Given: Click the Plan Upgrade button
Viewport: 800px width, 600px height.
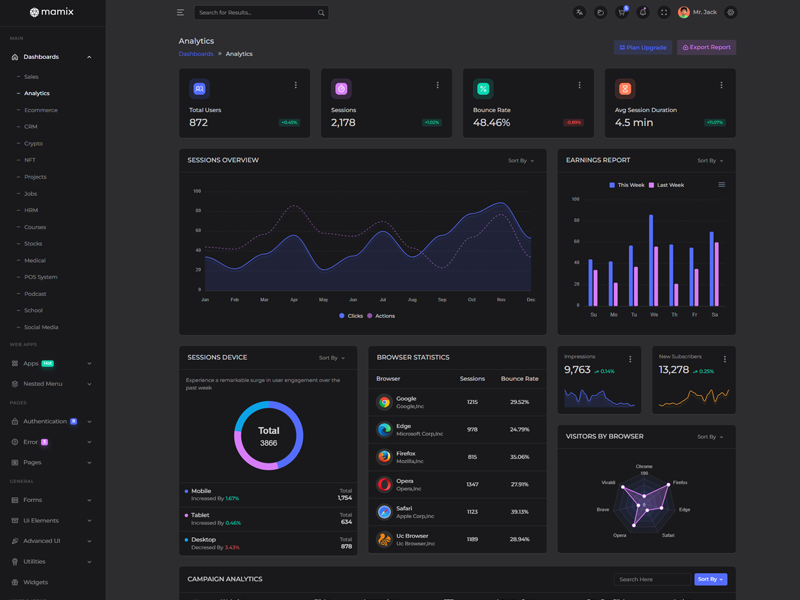Looking at the screenshot, I should (x=643, y=47).
